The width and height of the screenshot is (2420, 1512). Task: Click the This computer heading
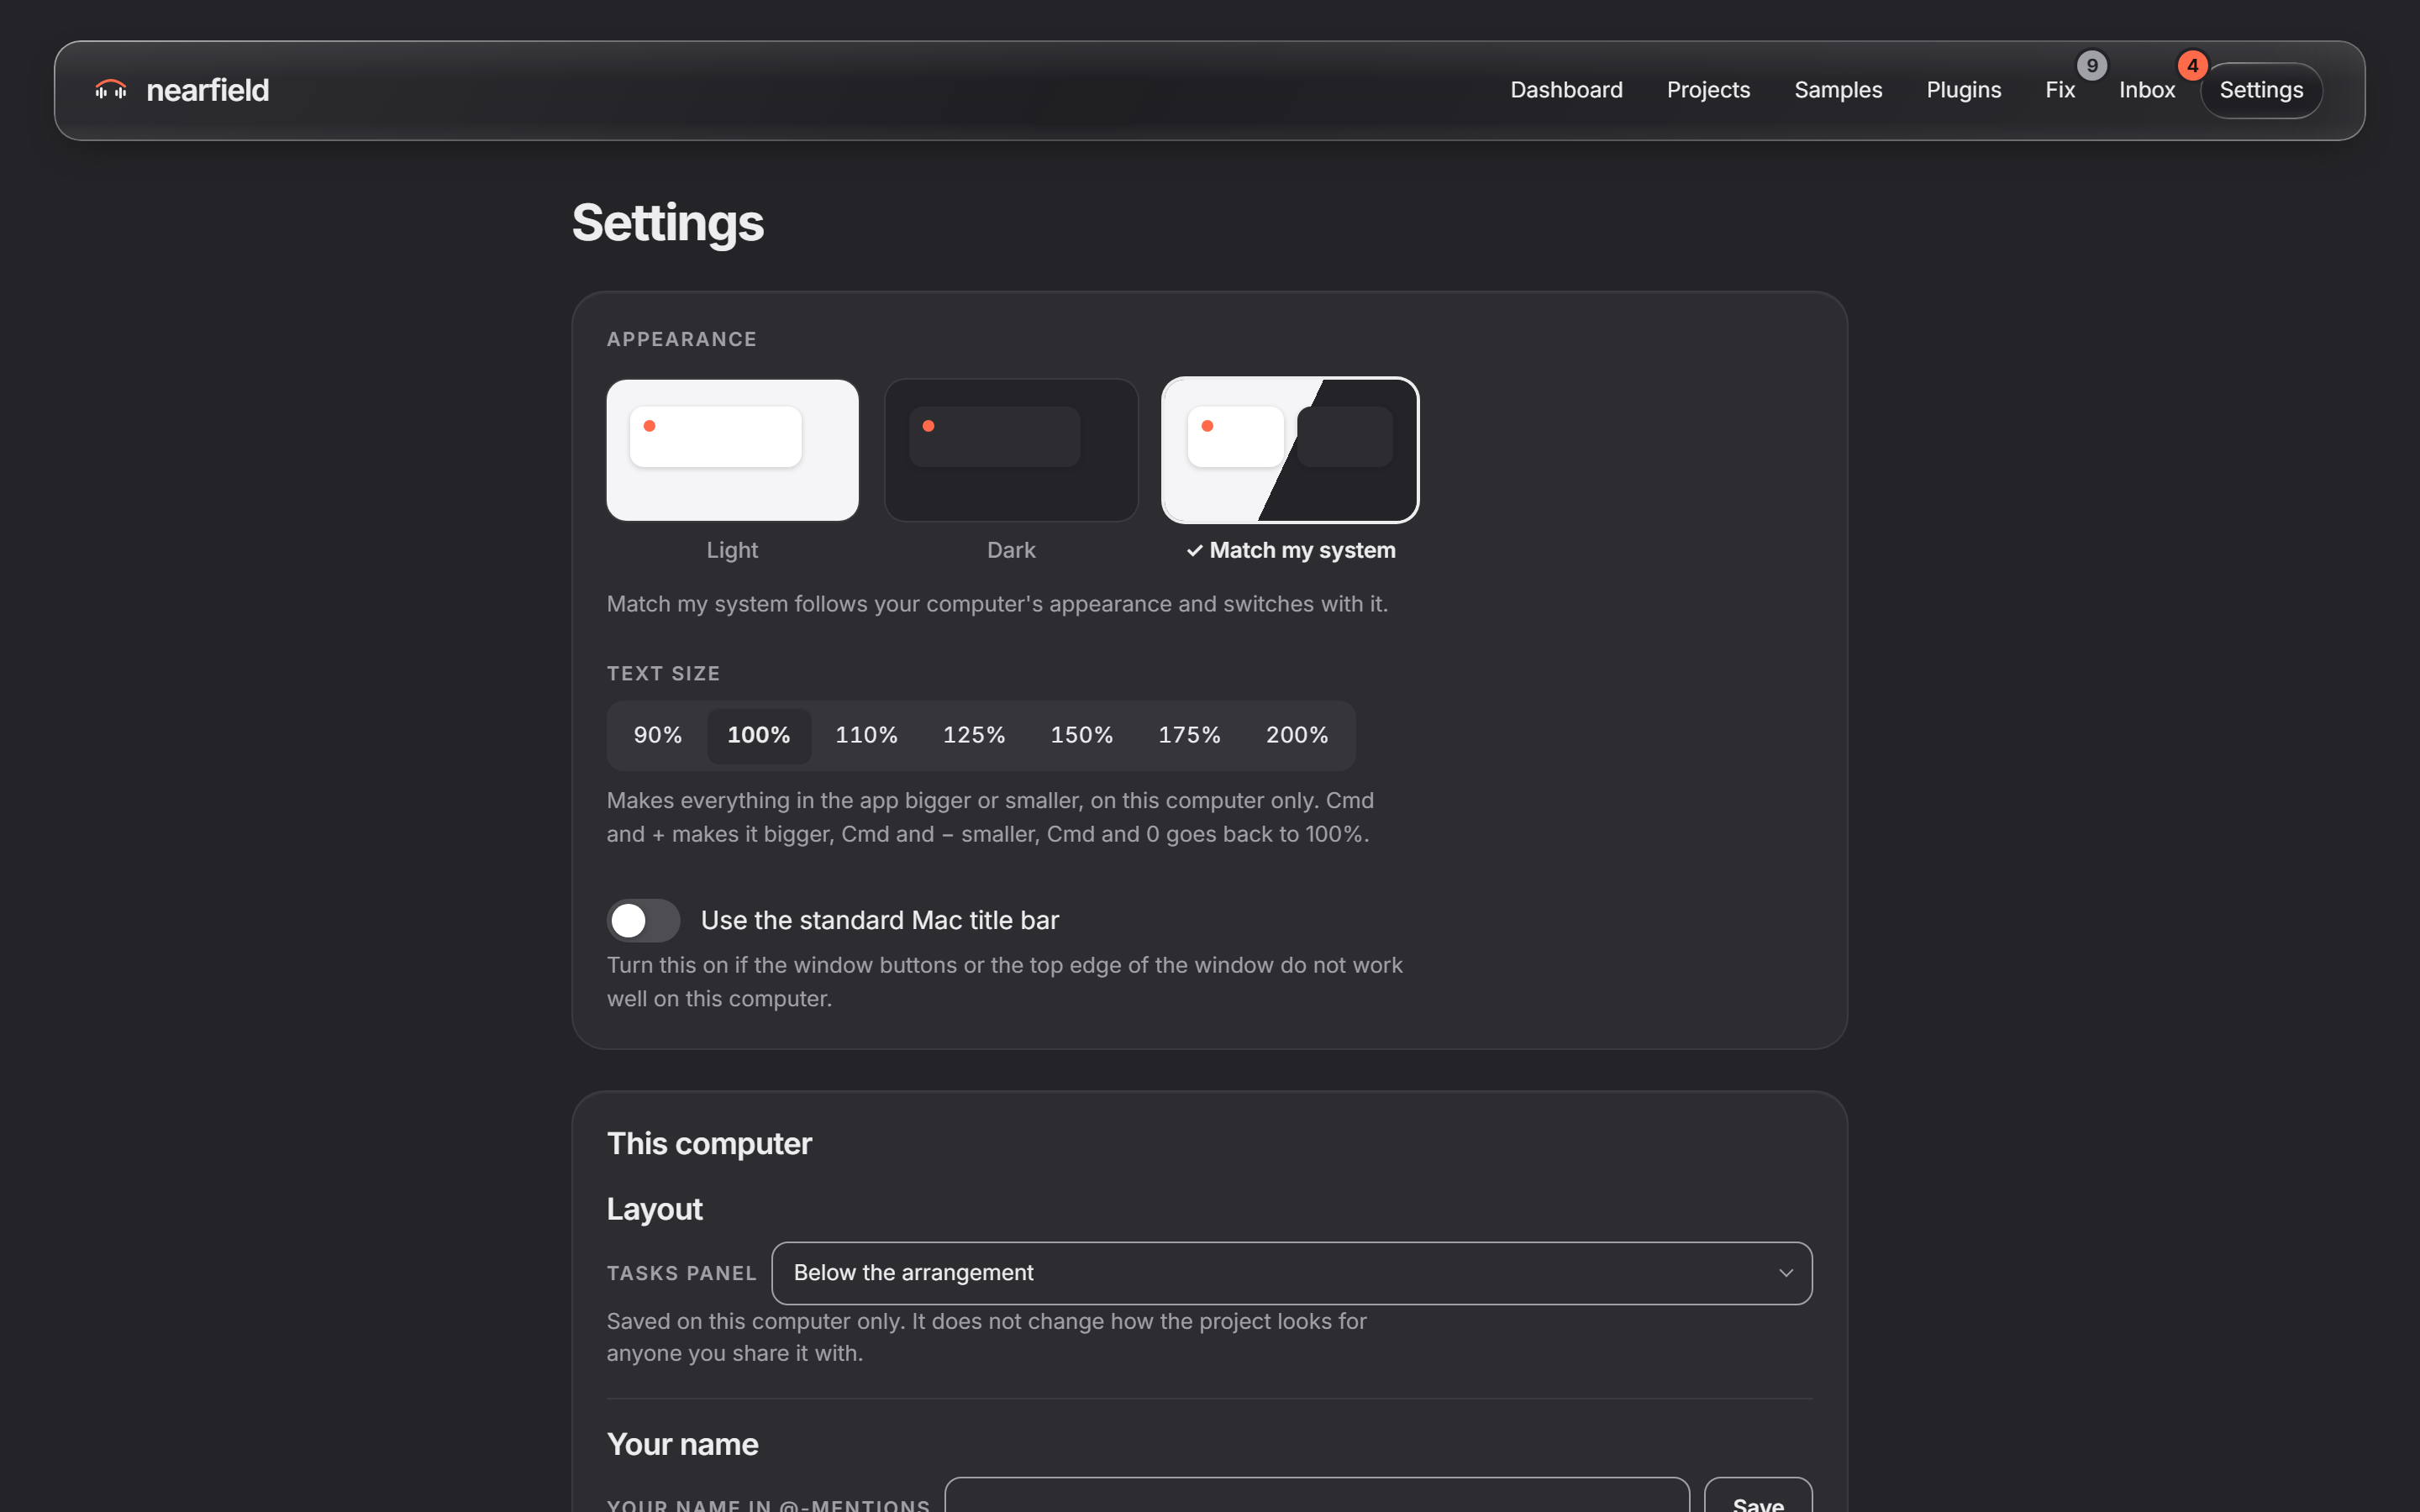tap(709, 1144)
